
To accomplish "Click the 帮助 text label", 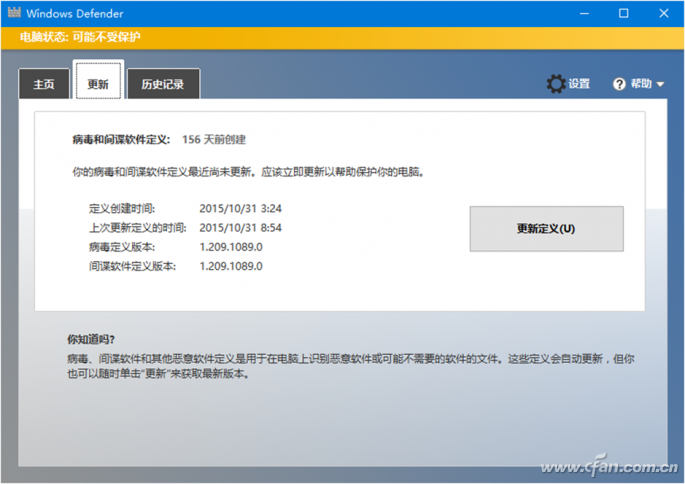I will 641,83.
